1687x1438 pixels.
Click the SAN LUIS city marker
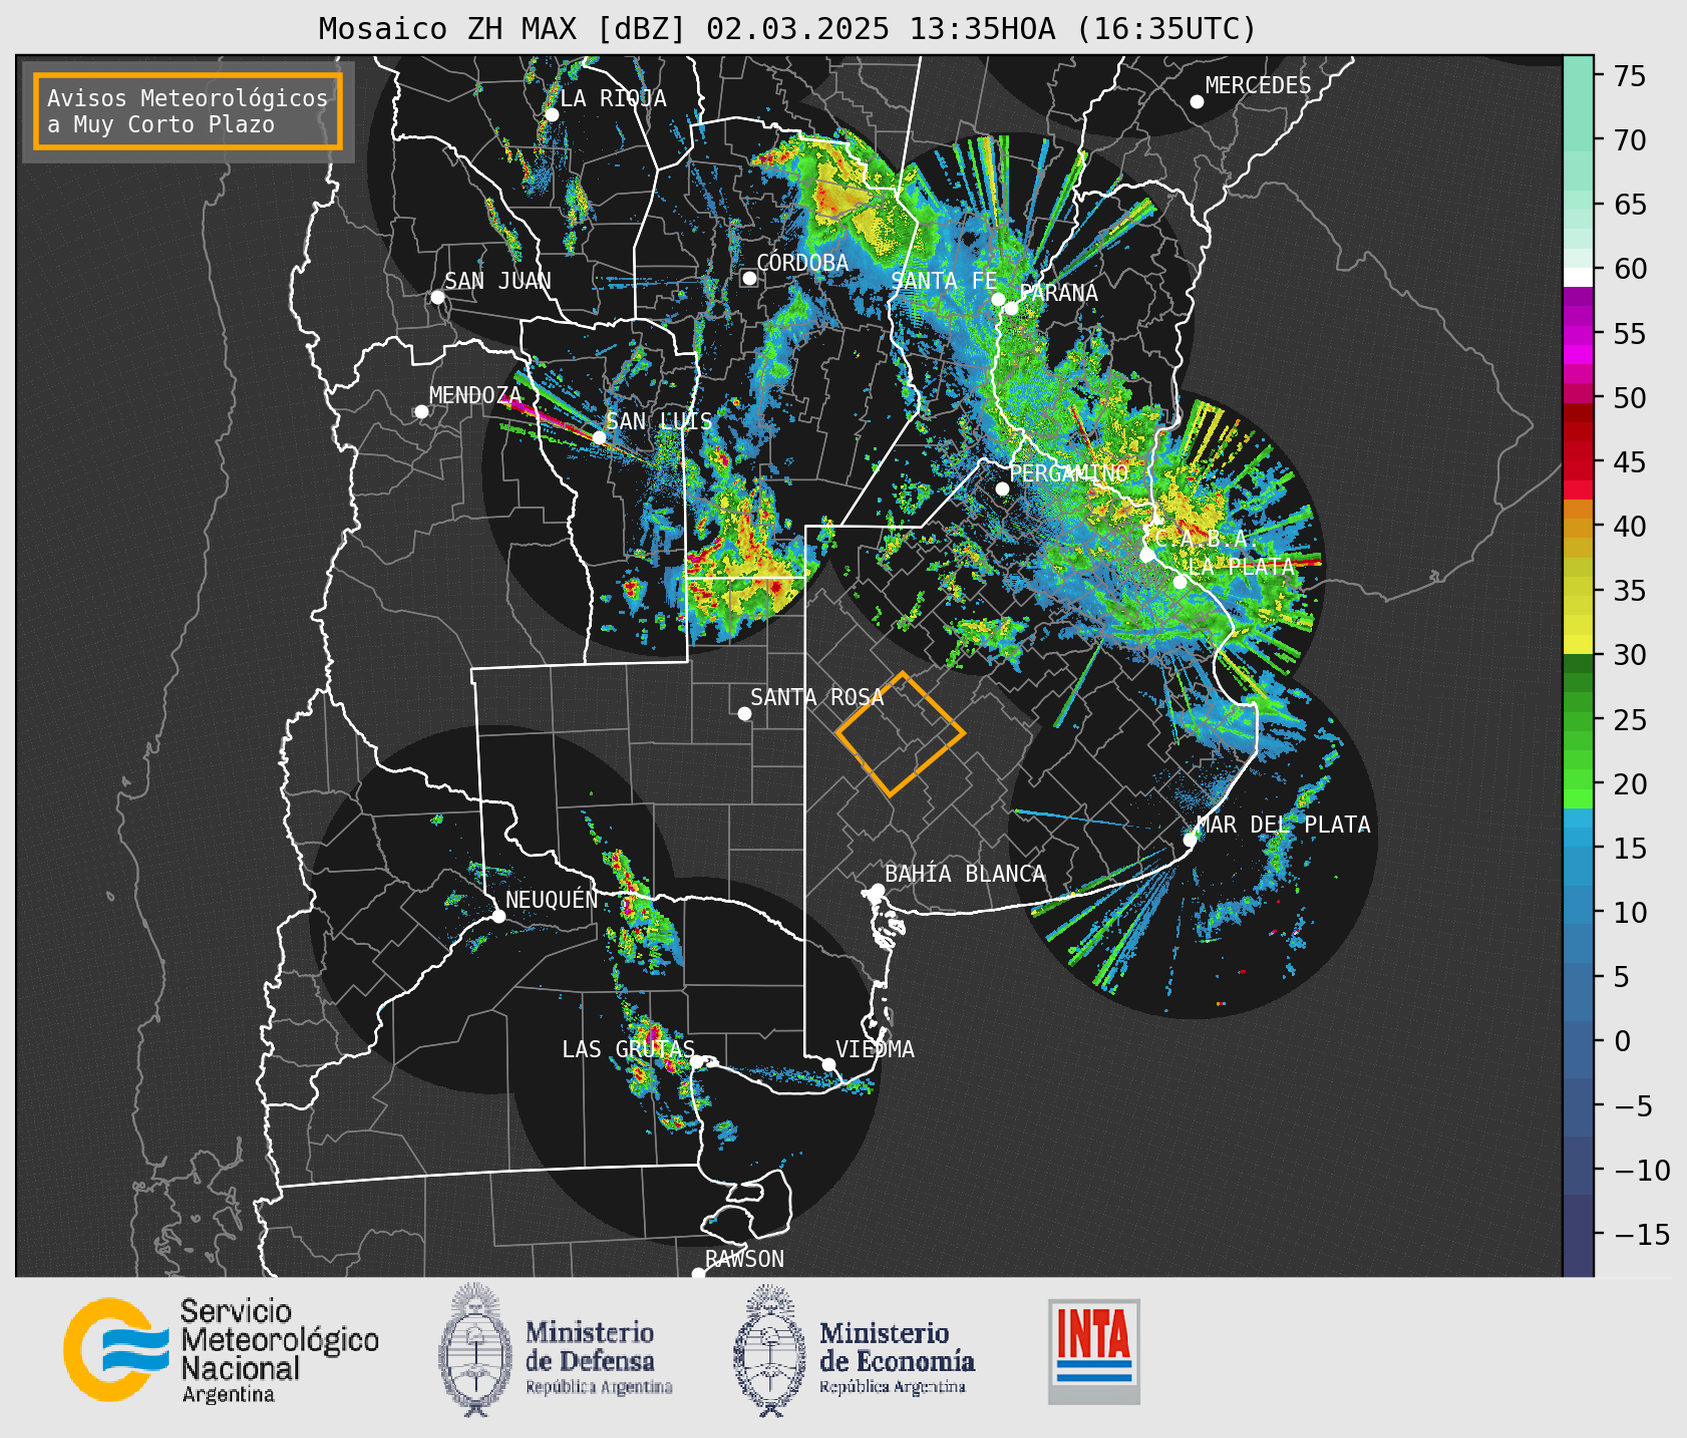point(599,437)
